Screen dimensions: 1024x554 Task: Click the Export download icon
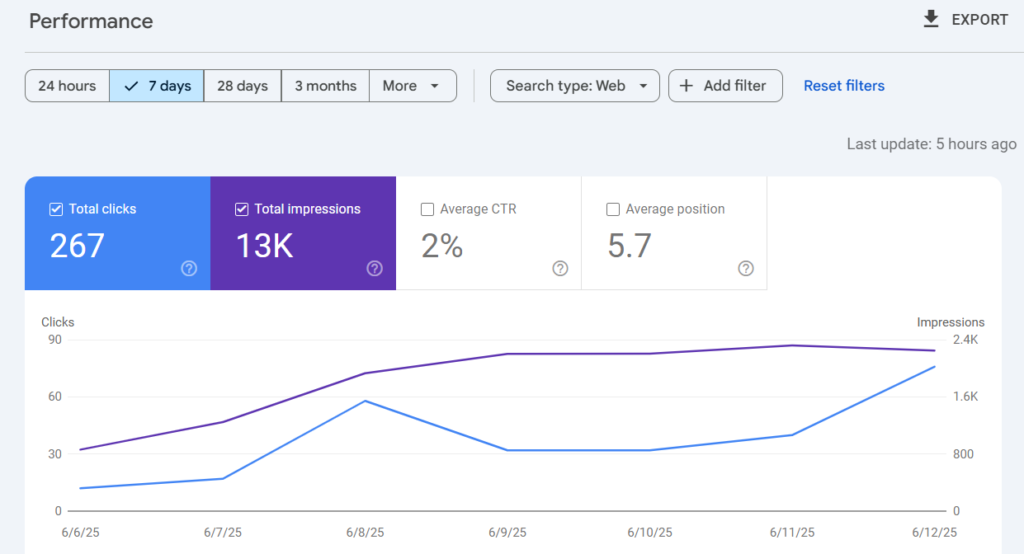931,19
